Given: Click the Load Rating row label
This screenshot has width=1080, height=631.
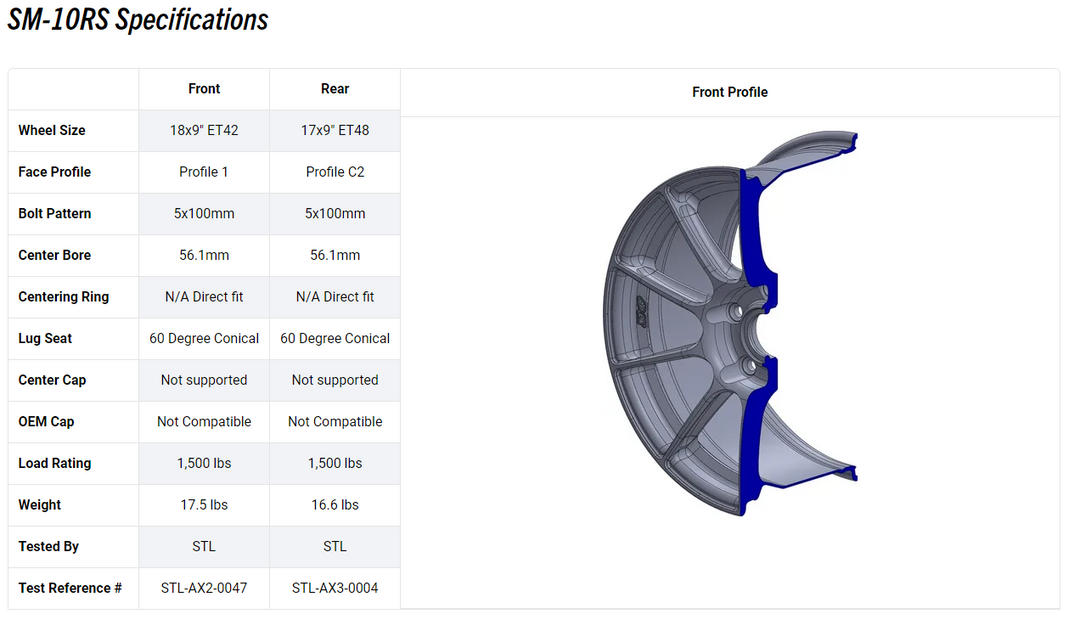Looking at the screenshot, I should click(x=54, y=463).
